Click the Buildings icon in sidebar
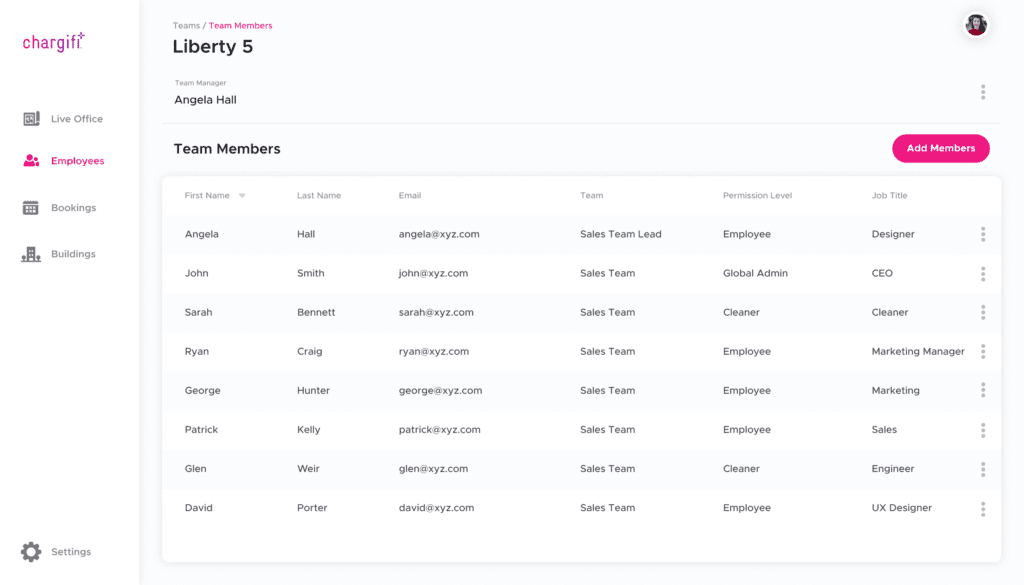Image resolution: width=1024 pixels, height=585 pixels. (31, 254)
